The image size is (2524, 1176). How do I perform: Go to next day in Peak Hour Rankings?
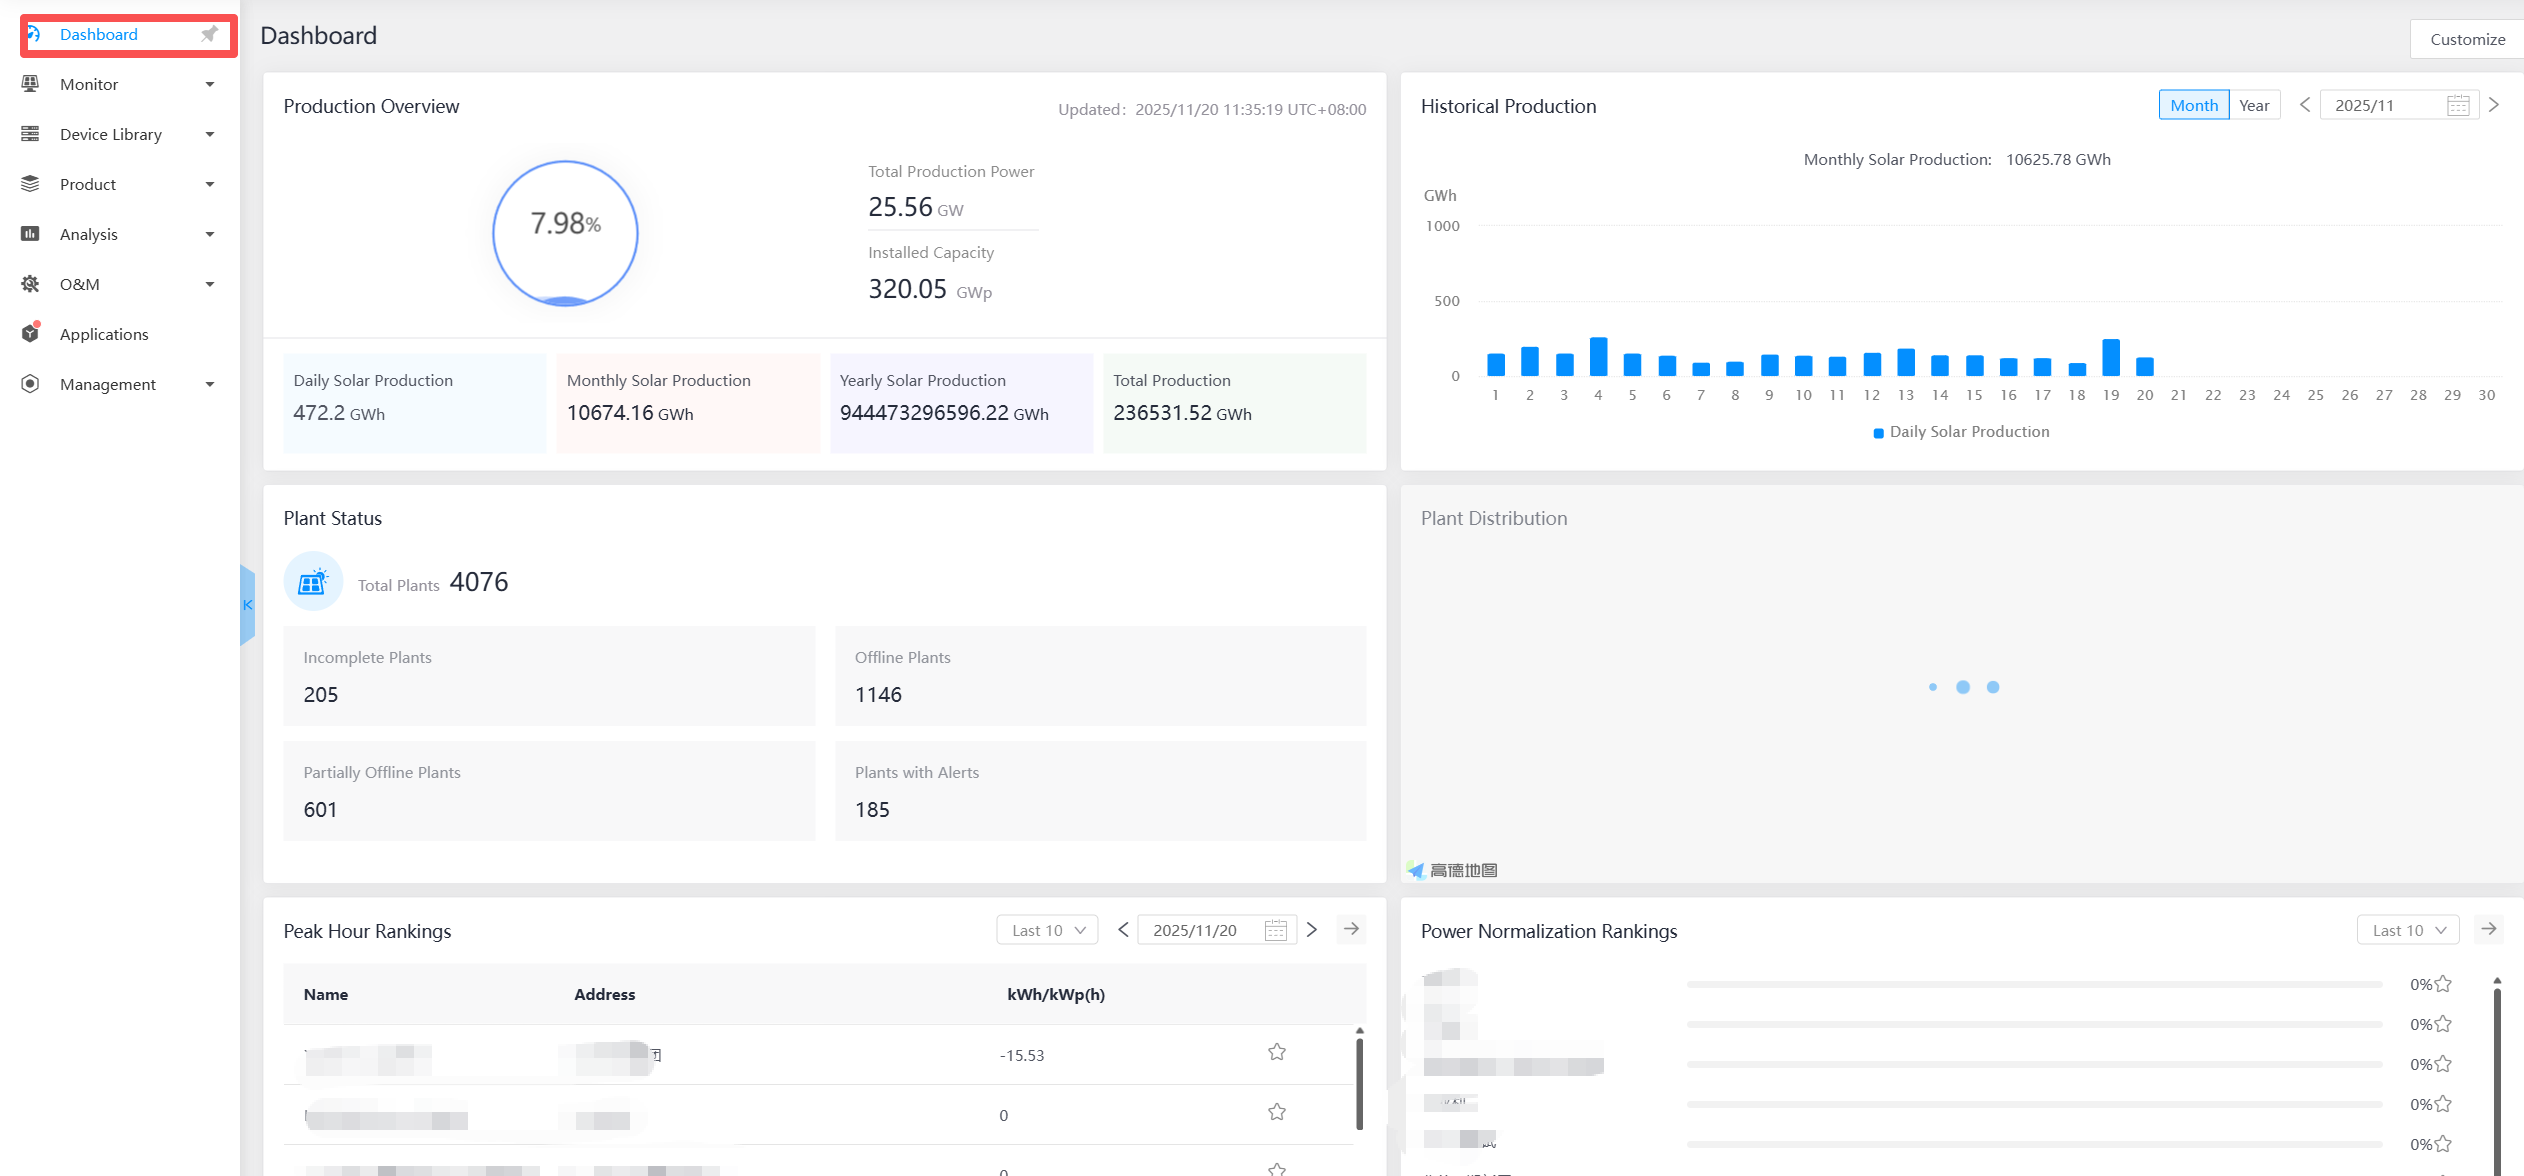click(x=1312, y=930)
